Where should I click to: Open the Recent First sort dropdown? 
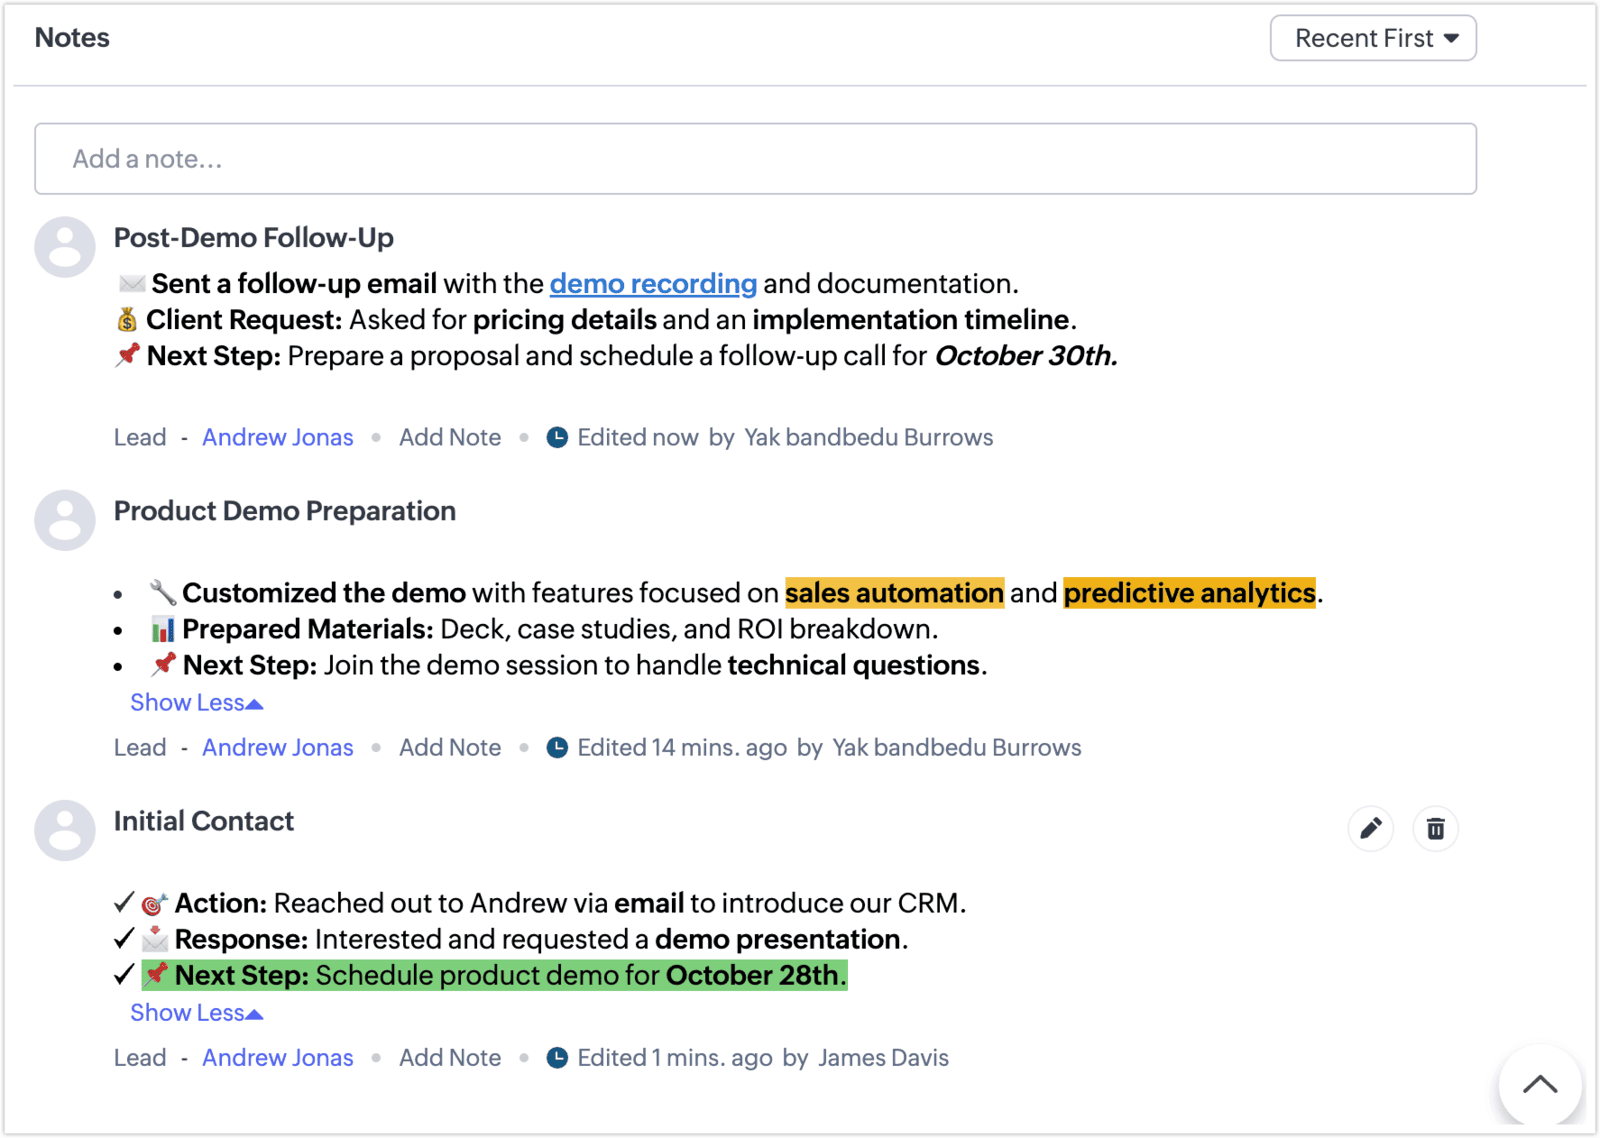tap(1373, 38)
